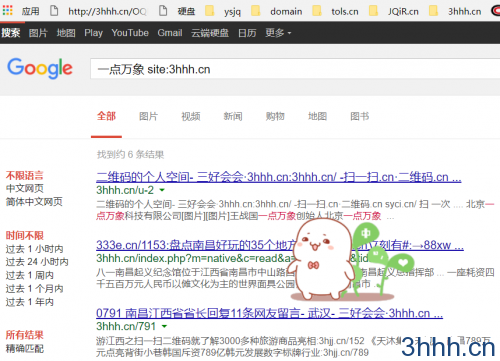Viewport: 500px width, 361px height.
Task: Open the http://3hhh.cn/OQ bookmark
Action: point(98,11)
